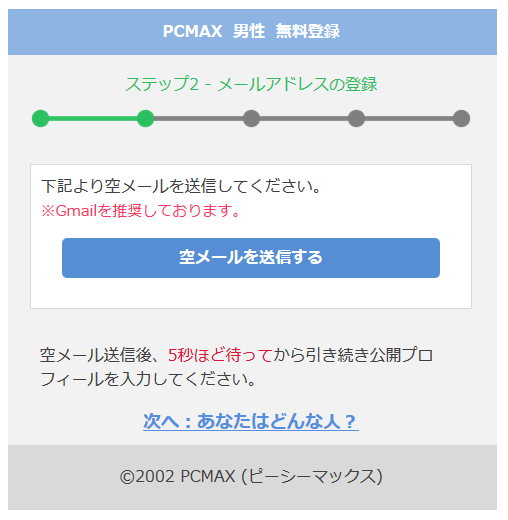Open the 次へ：あなたはどんな人？ link
508x520 pixels.
point(251,421)
